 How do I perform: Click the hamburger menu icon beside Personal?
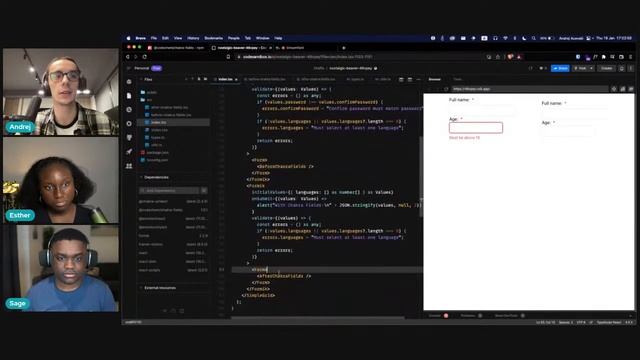pyautogui.click(x=128, y=68)
